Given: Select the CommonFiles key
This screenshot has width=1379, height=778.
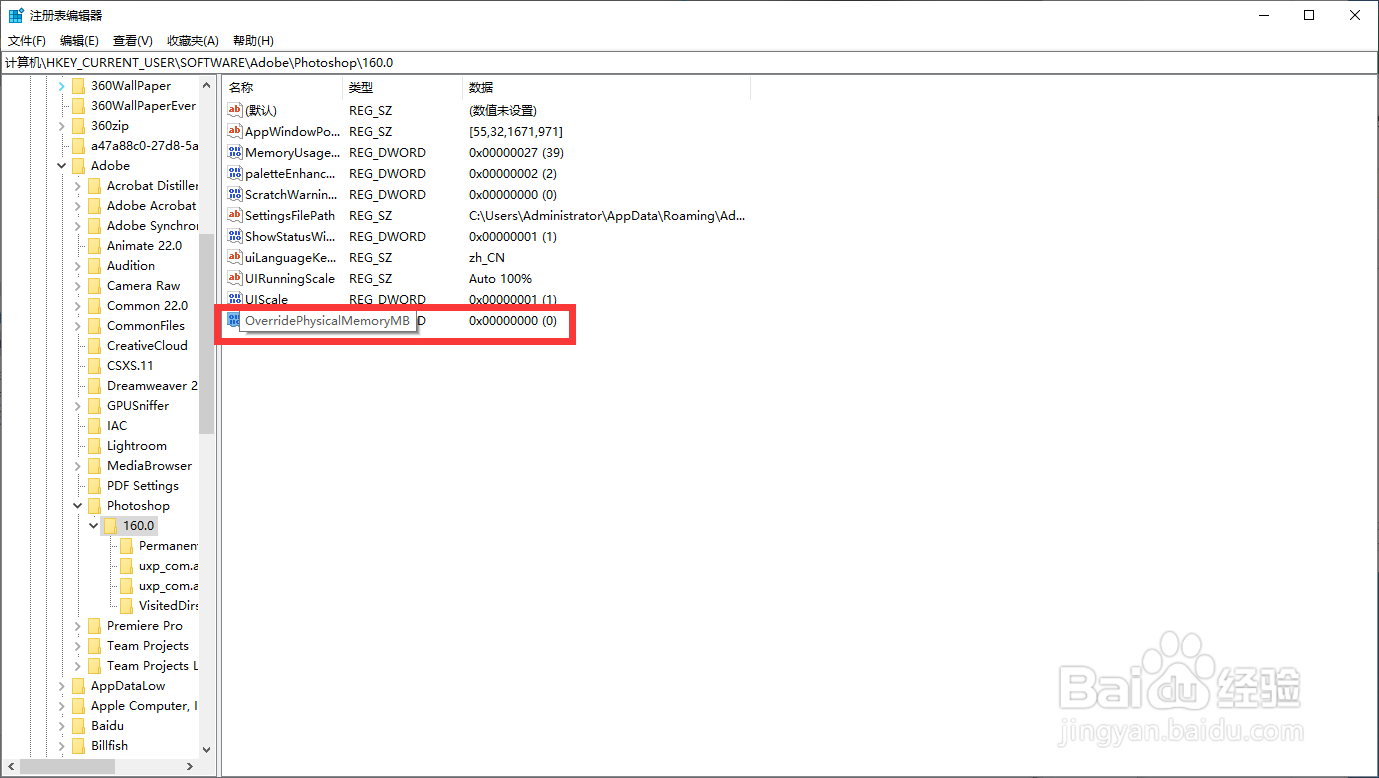Looking at the screenshot, I should tap(146, 325).
